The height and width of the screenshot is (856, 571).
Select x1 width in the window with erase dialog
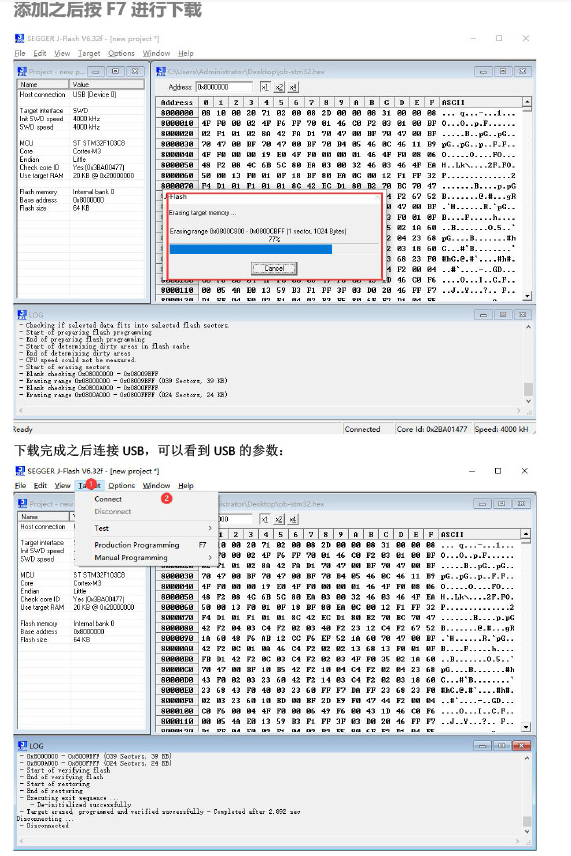265,87
